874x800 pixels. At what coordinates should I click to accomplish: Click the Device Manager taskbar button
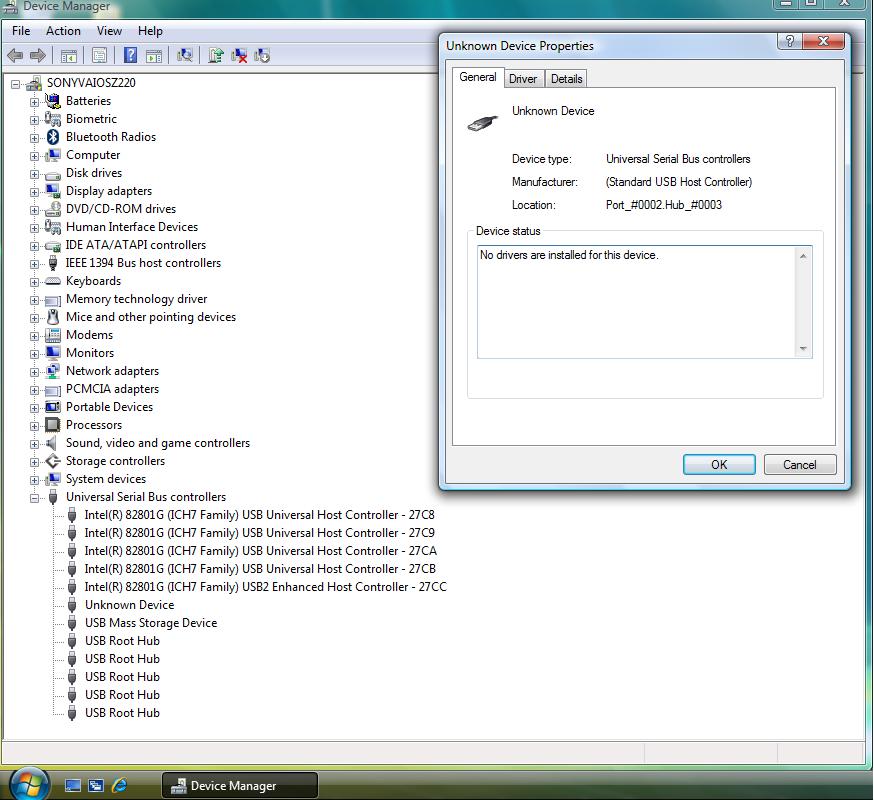coord(240,786)
